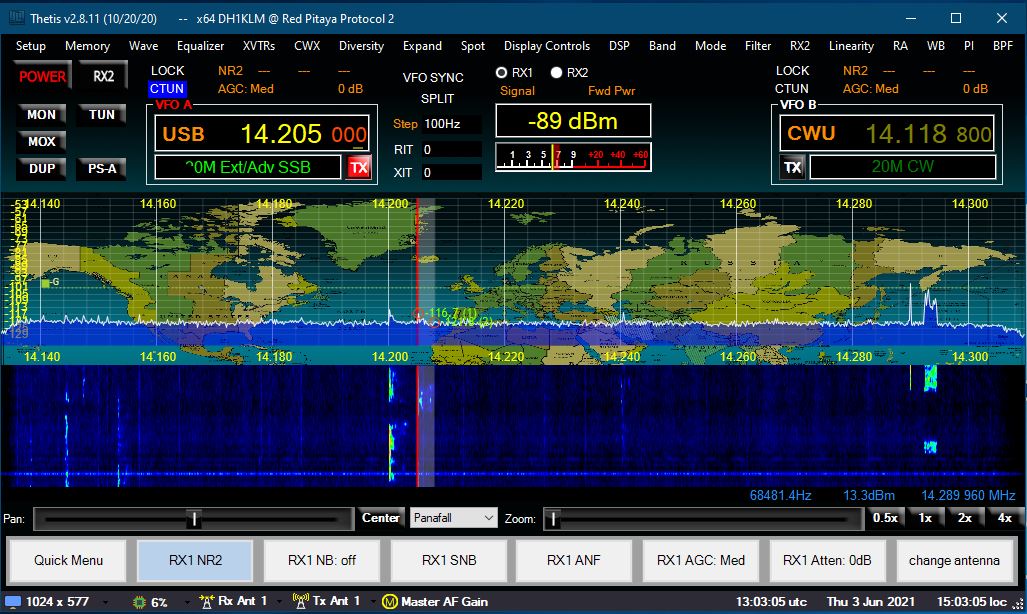Click the Master AF Gain icon
Image resolution: width=1027 pixels, height=614 pixels.
391,601
